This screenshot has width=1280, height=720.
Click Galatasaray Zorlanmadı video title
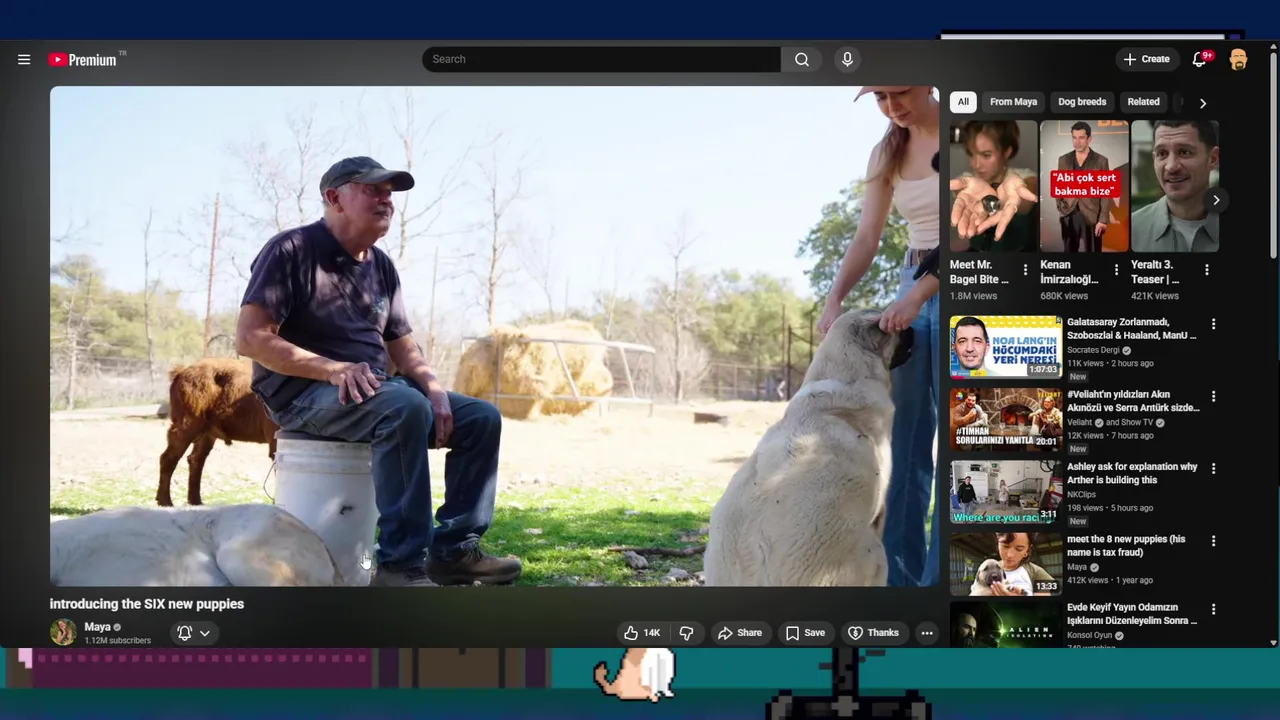coord(1131,328)
